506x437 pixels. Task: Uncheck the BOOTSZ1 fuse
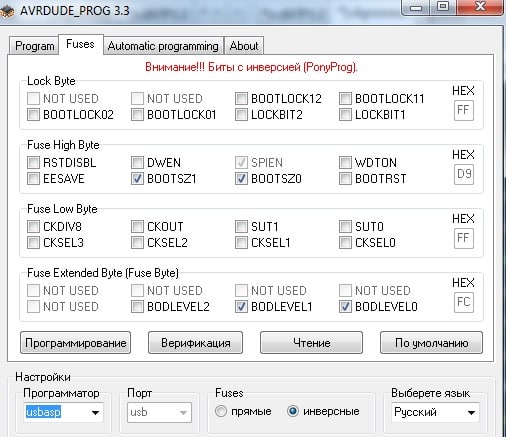[x=137, y=179]
